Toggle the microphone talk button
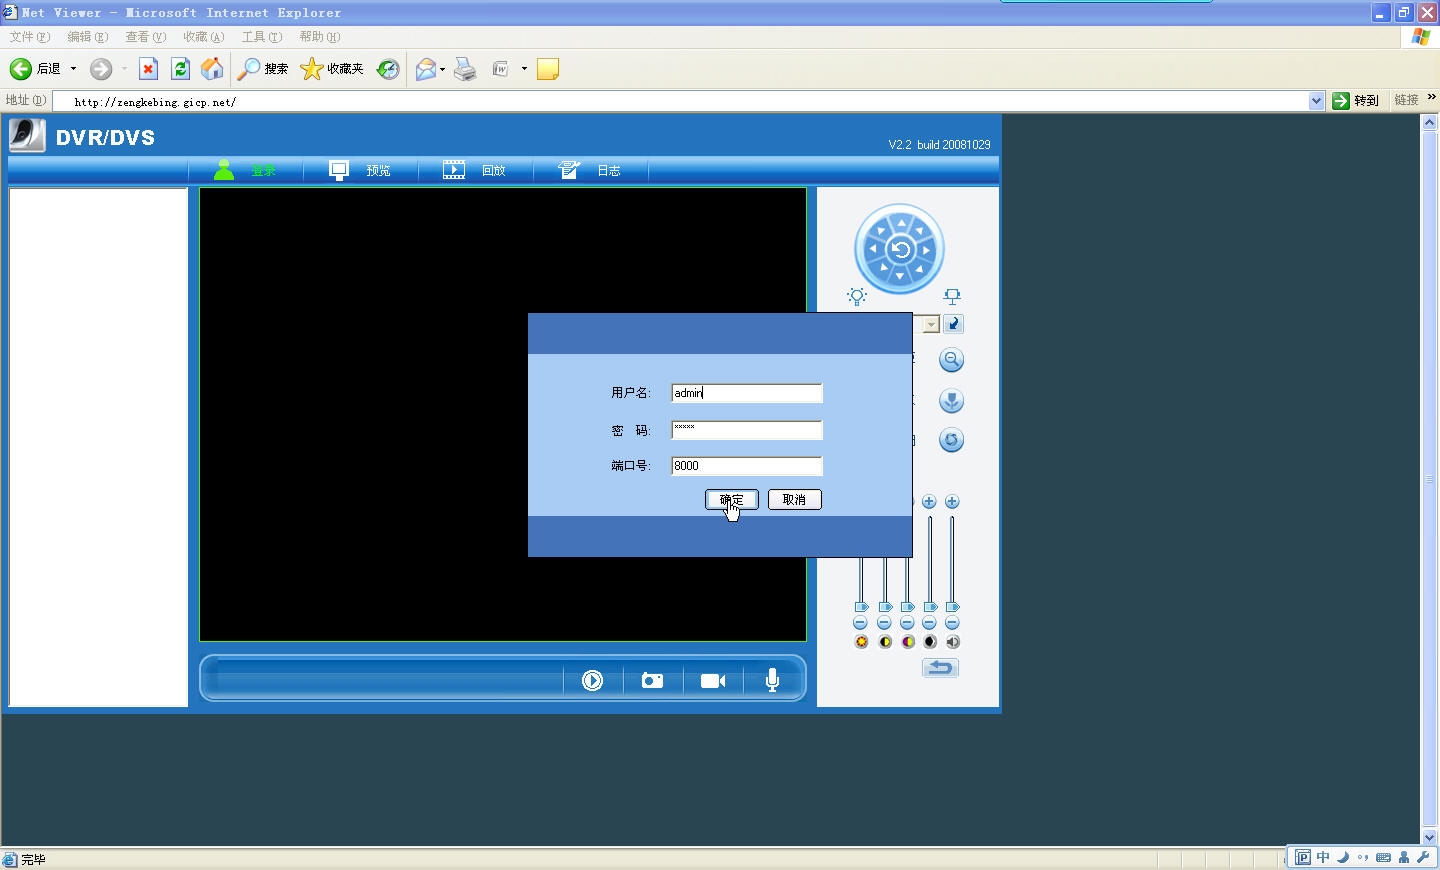The height and width of the screenshot is (870, 1440). [x=772, y=681]
